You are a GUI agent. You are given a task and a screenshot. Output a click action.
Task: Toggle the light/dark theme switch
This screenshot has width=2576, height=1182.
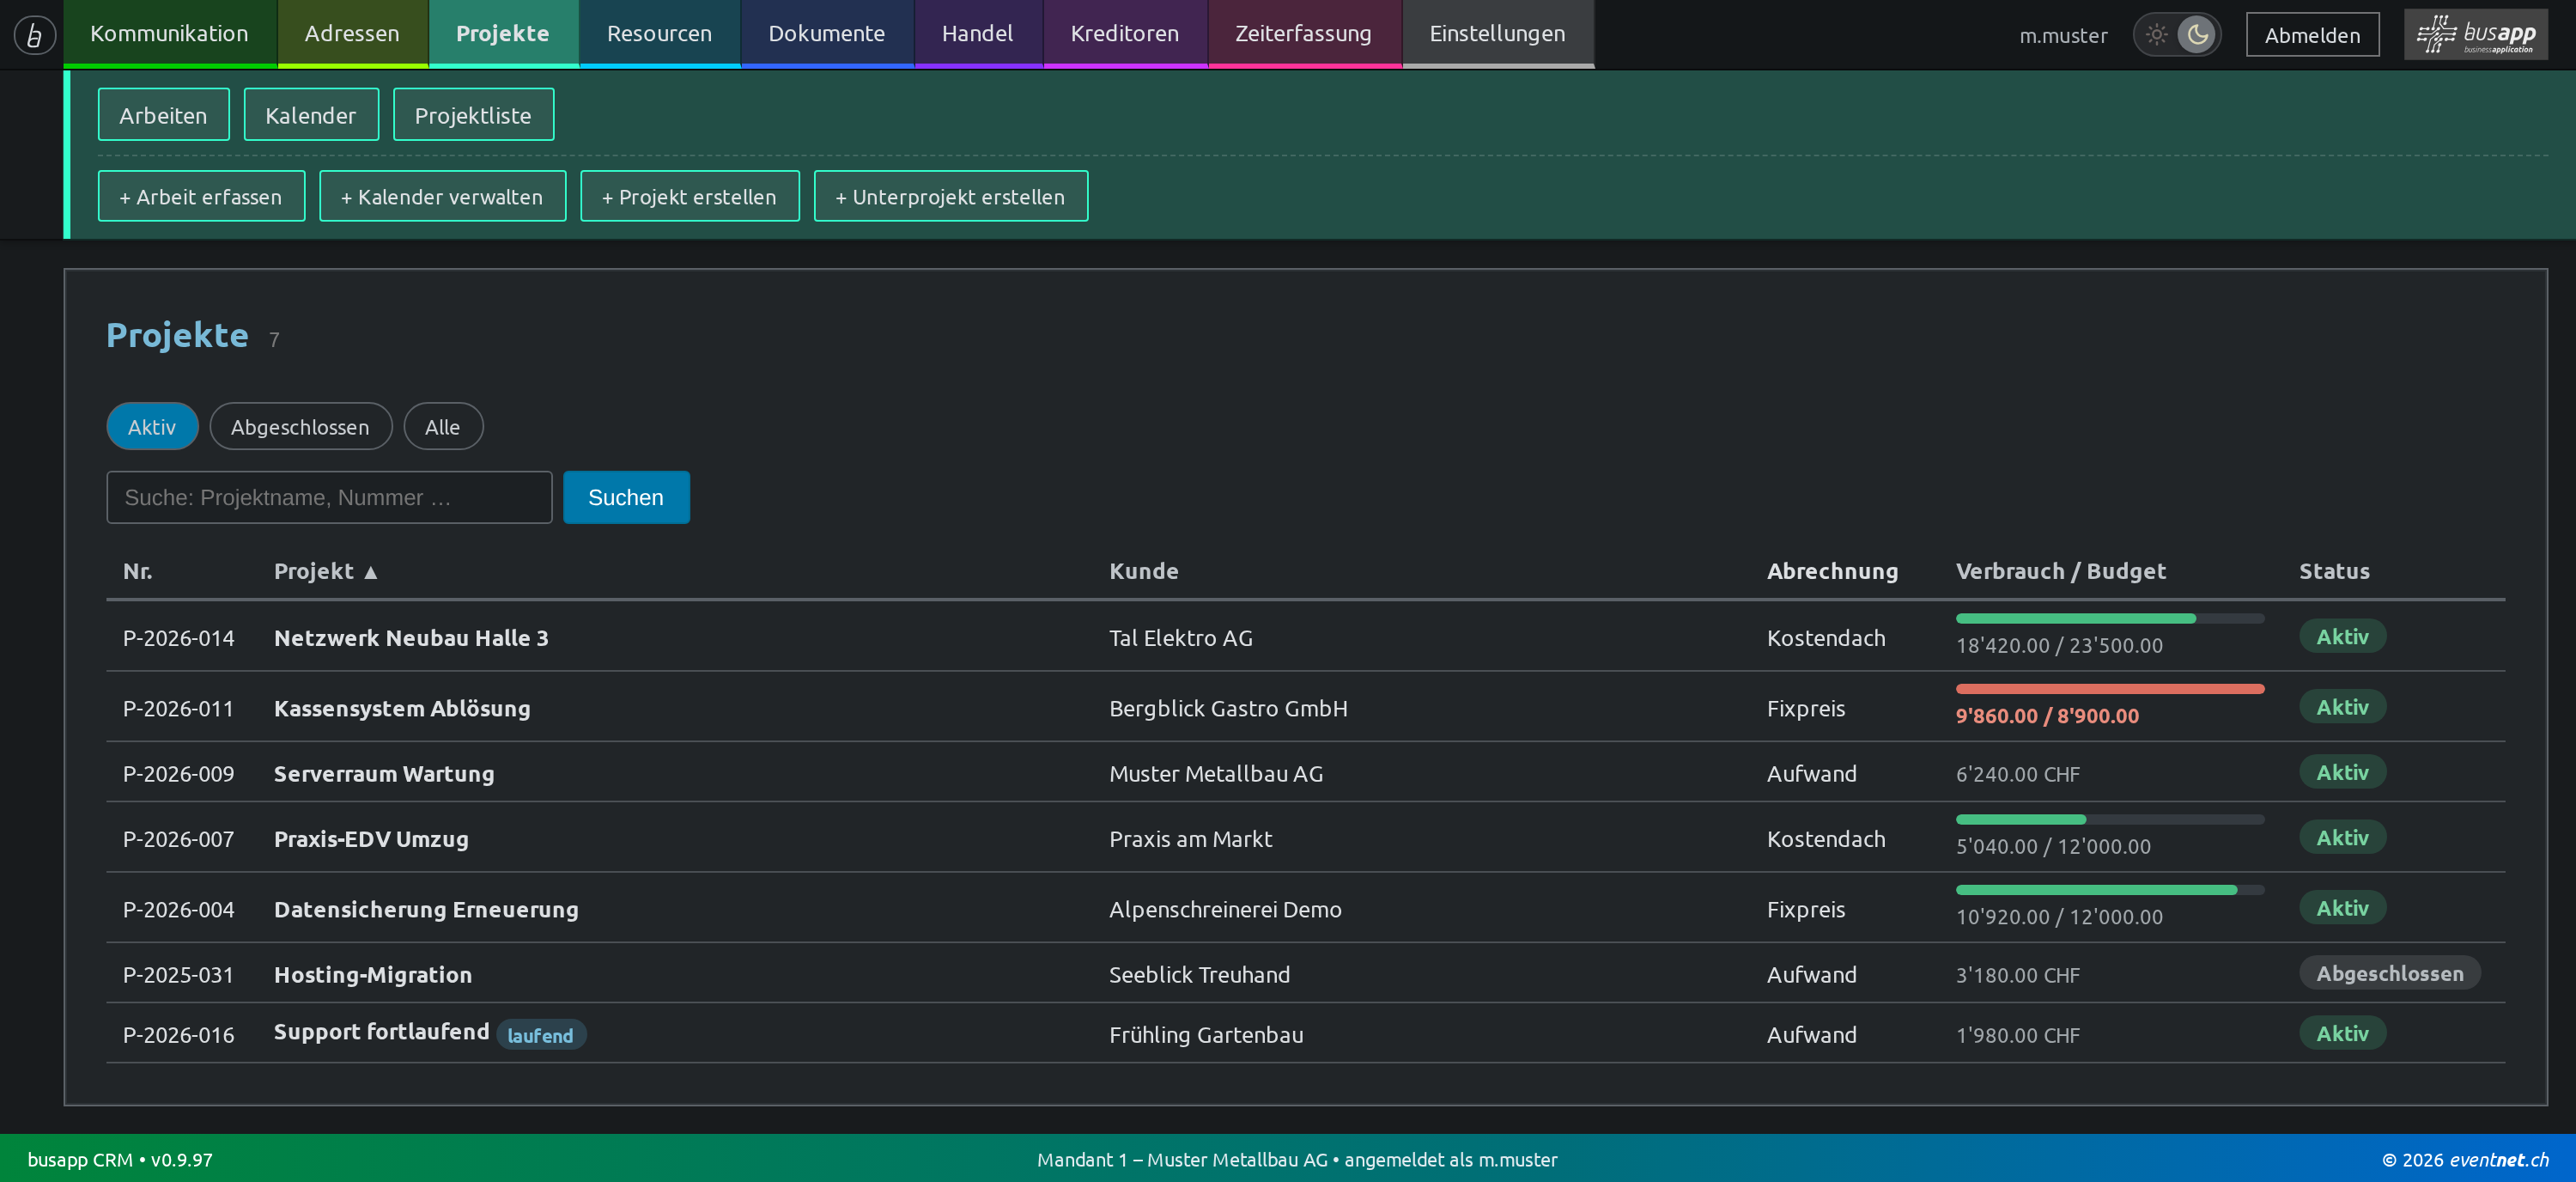2176,35
